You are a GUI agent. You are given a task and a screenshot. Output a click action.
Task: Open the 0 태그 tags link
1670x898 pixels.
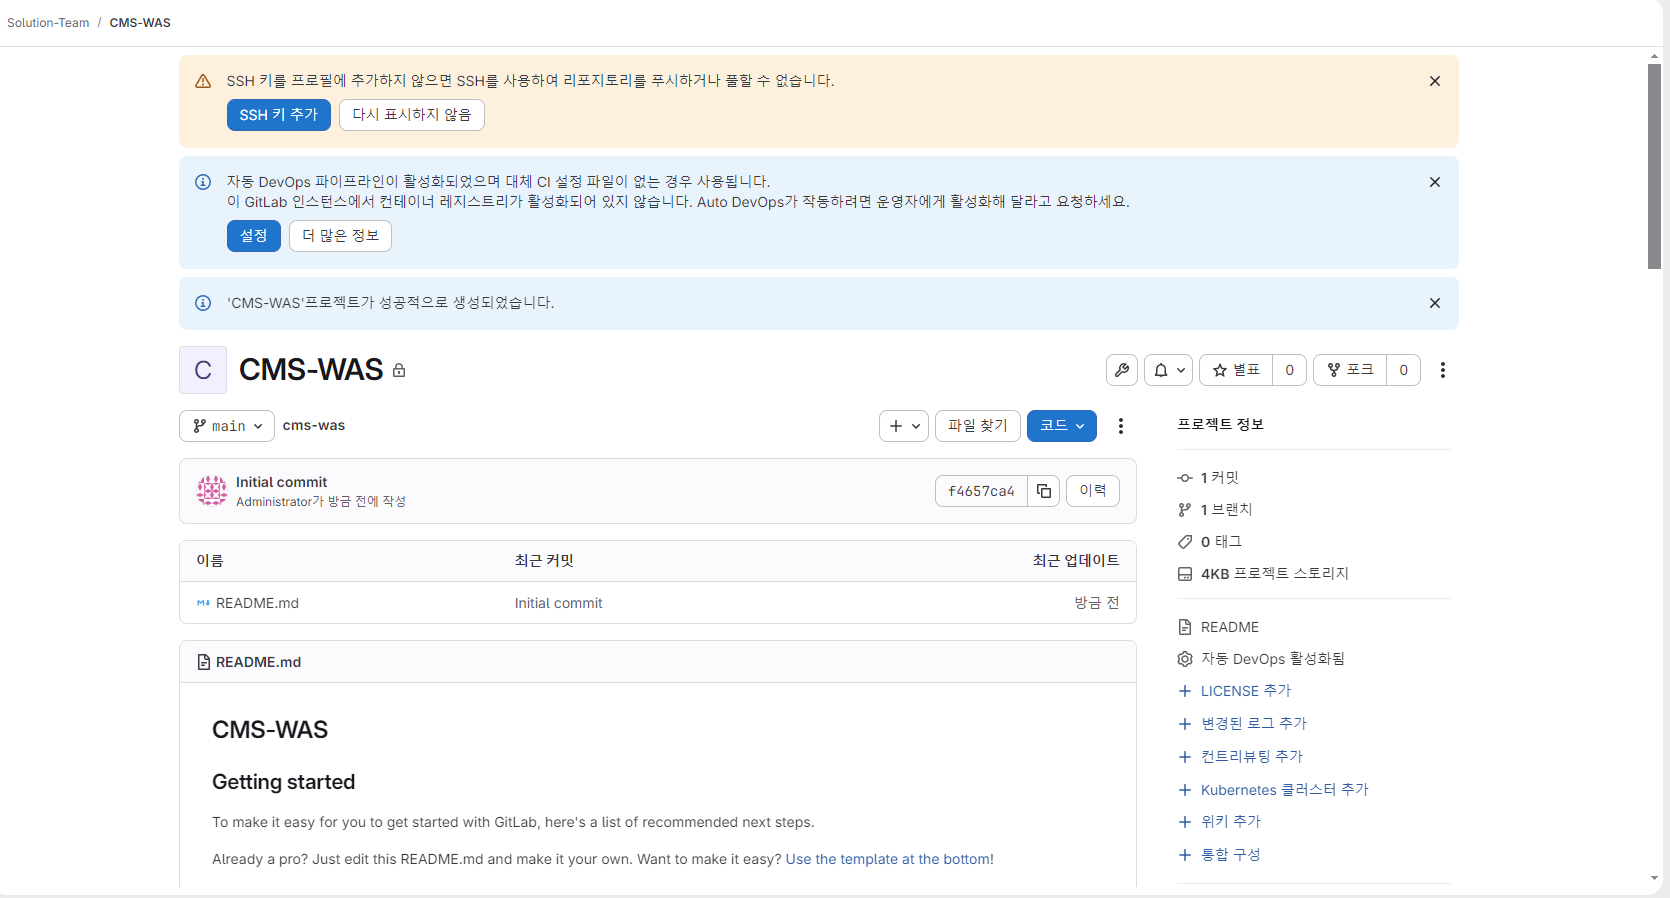[1221, 542]
